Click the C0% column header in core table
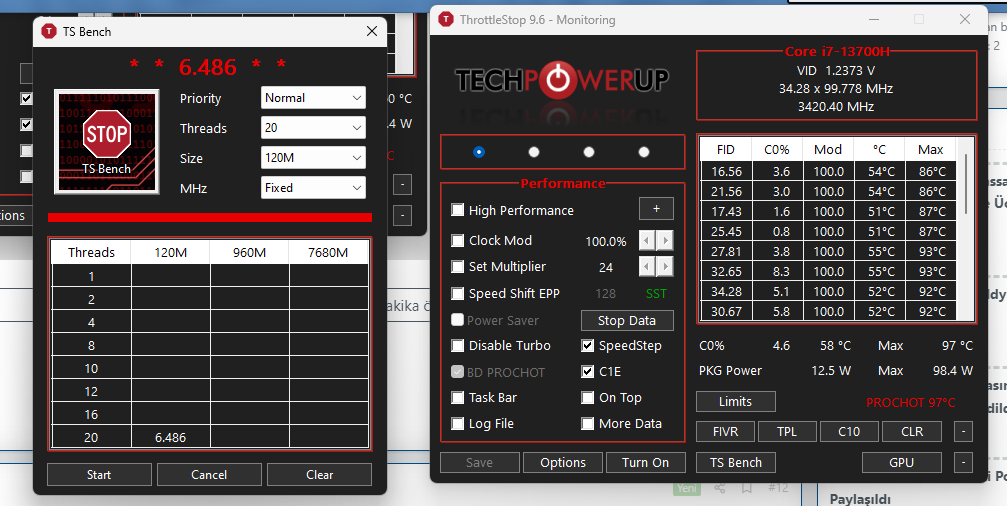 click(777, 150)
